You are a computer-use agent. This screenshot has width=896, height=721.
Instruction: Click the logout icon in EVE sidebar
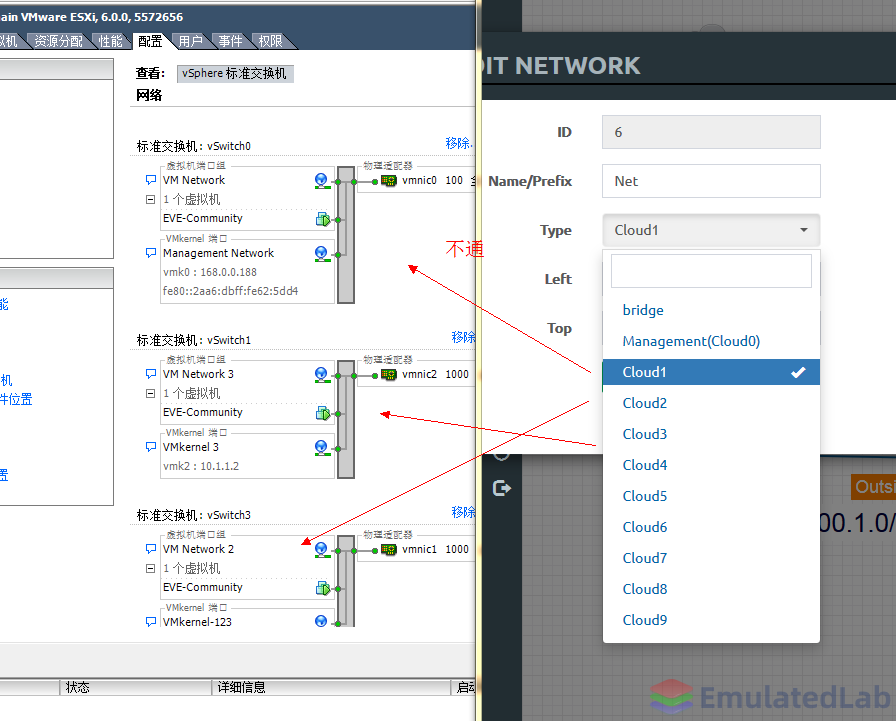click(x=502, y=488)
